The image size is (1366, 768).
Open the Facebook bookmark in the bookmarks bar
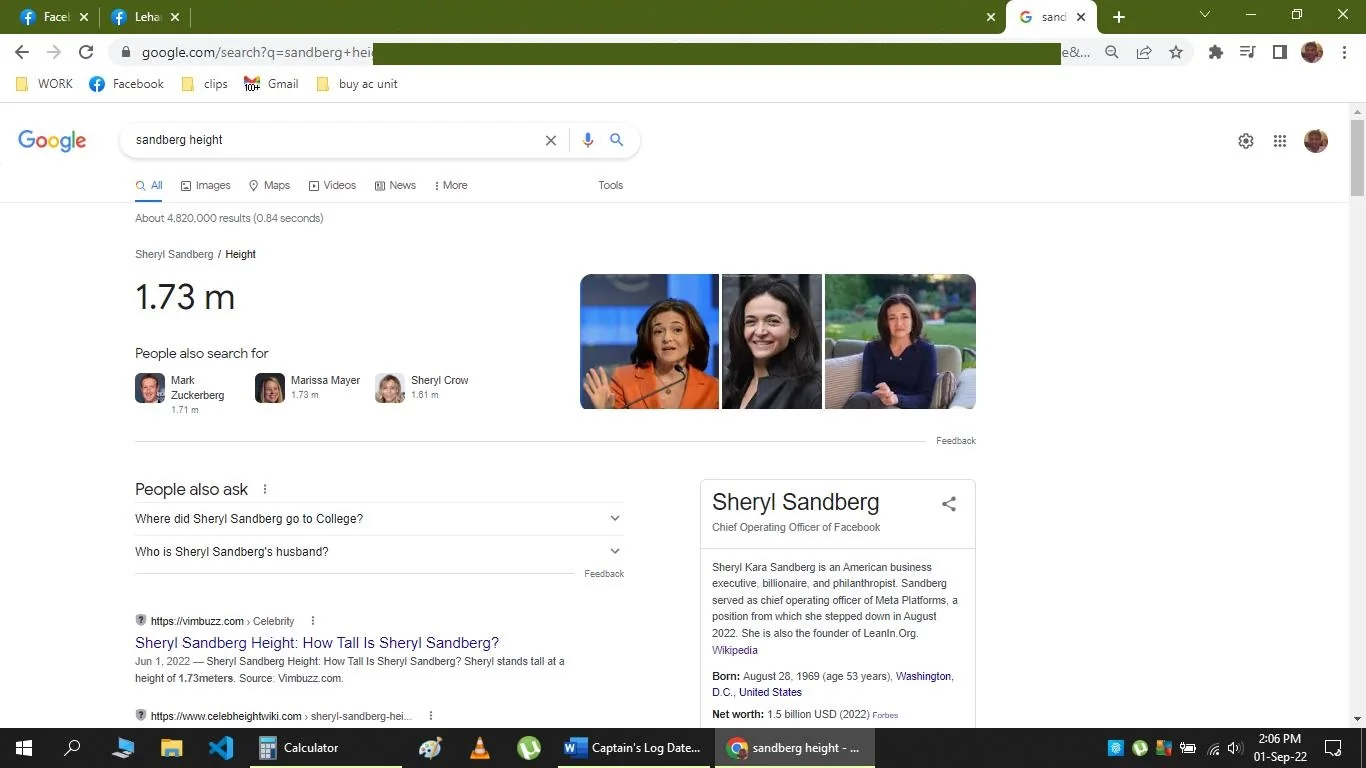(x=126, y=84)
